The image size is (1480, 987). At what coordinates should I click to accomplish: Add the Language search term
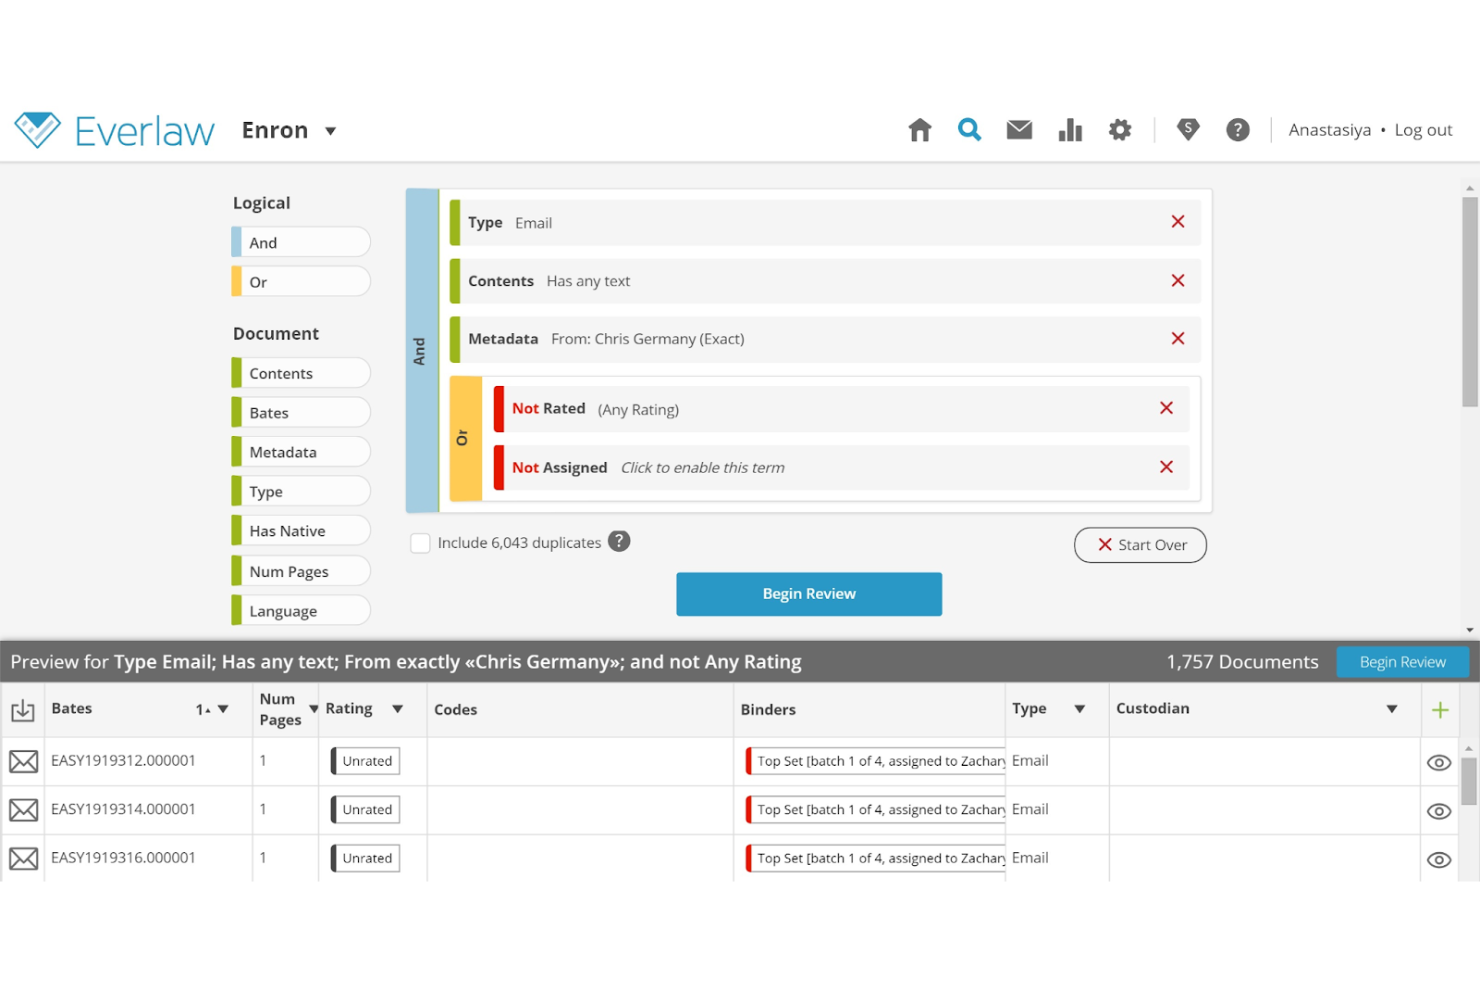301,610
